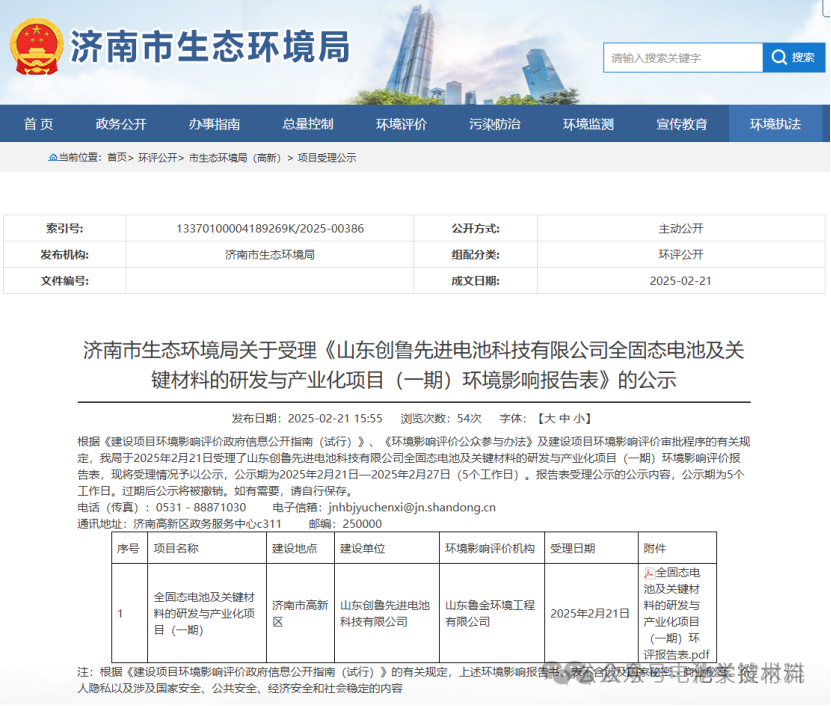
Task: Open the 宣传教育 navigation menu
Action: (682, 124)
